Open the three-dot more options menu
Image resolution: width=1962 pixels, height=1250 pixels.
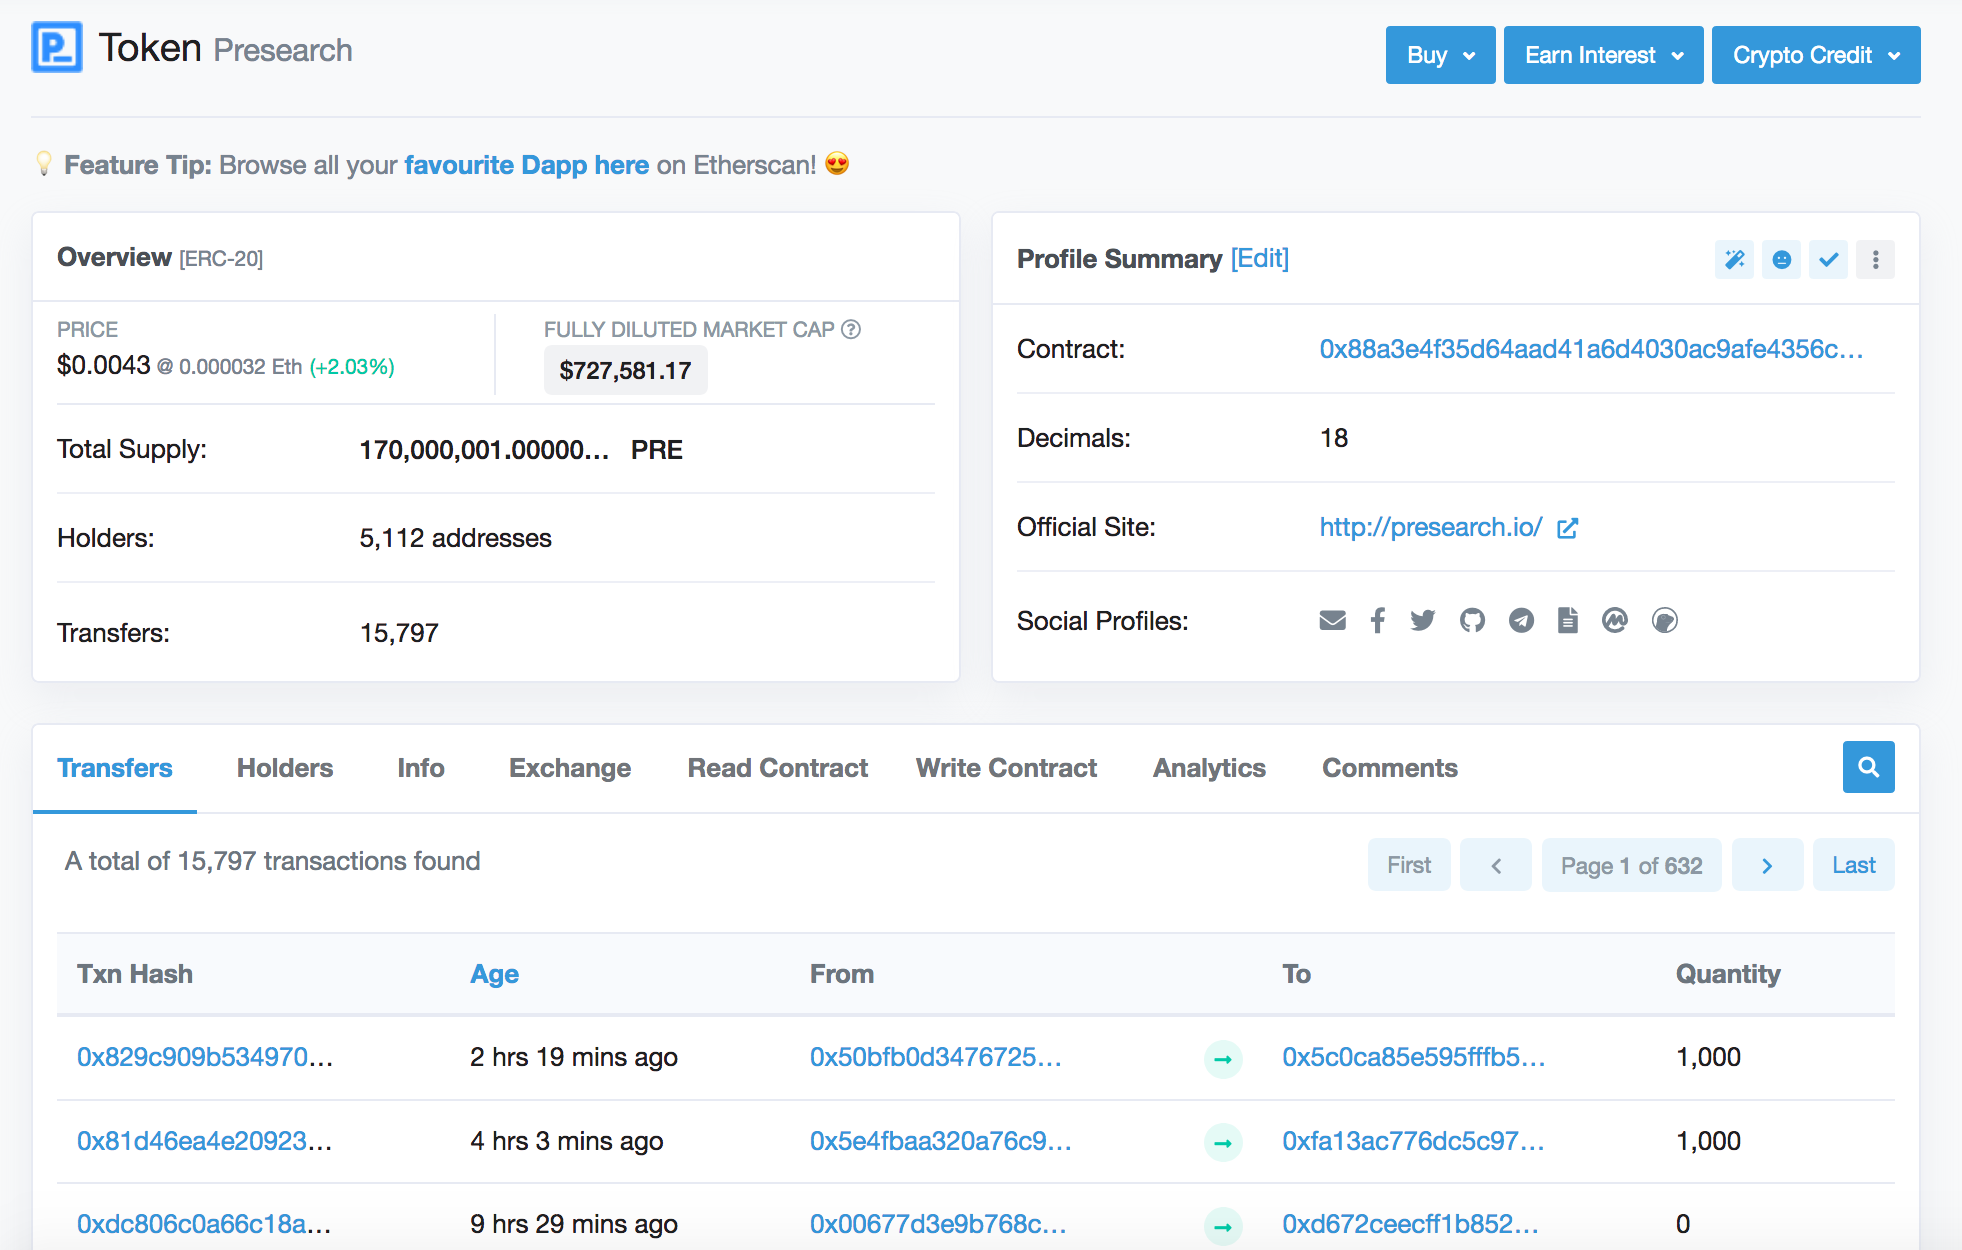pos(1875,260)
